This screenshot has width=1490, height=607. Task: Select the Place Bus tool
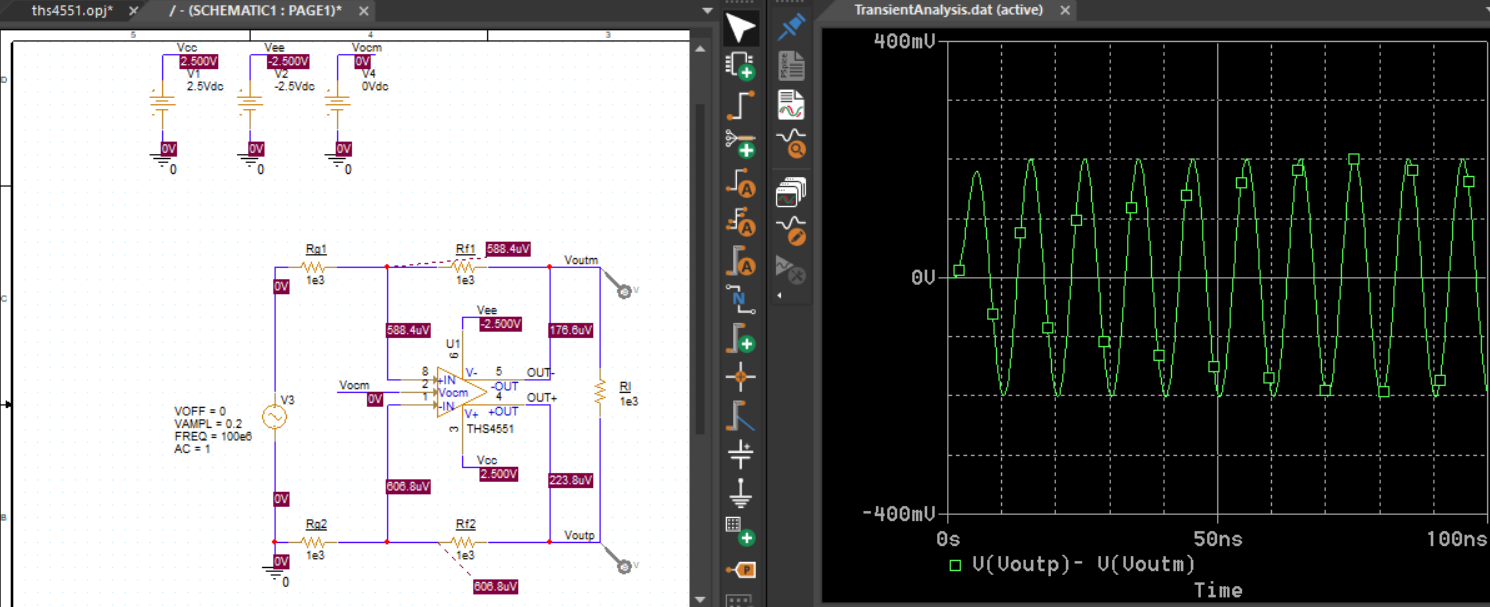click(740, 338)
